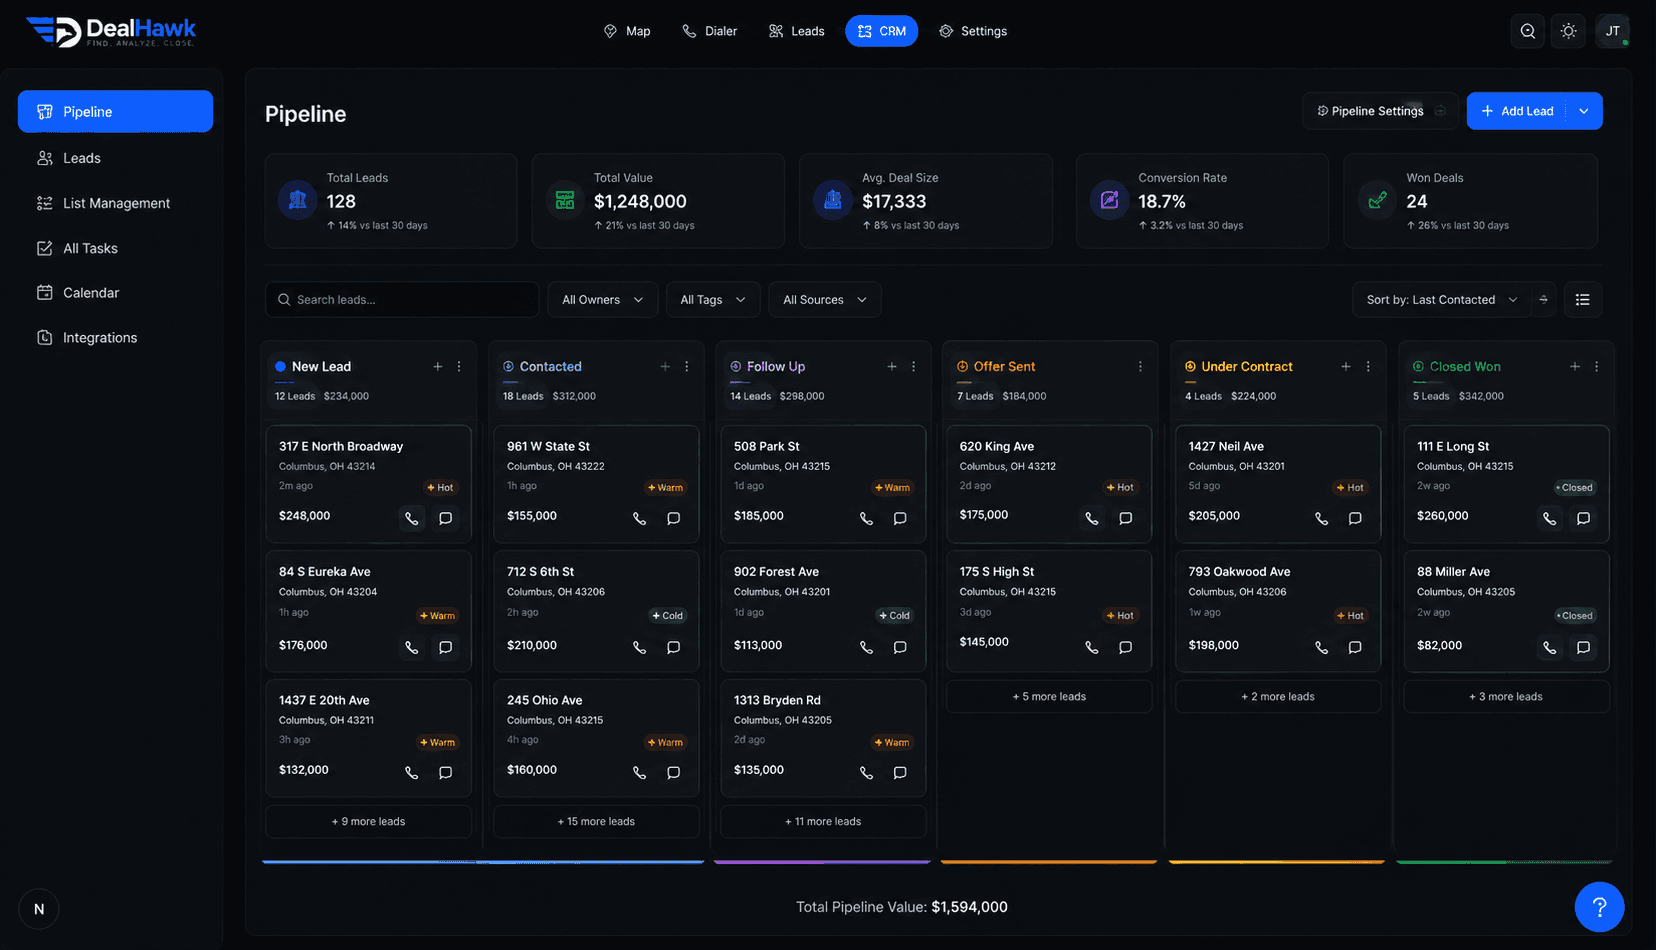The width and height of the screenshot is (1656, 950).
Task: Add a lead to Under Contract column
Action: [1346, 367]
